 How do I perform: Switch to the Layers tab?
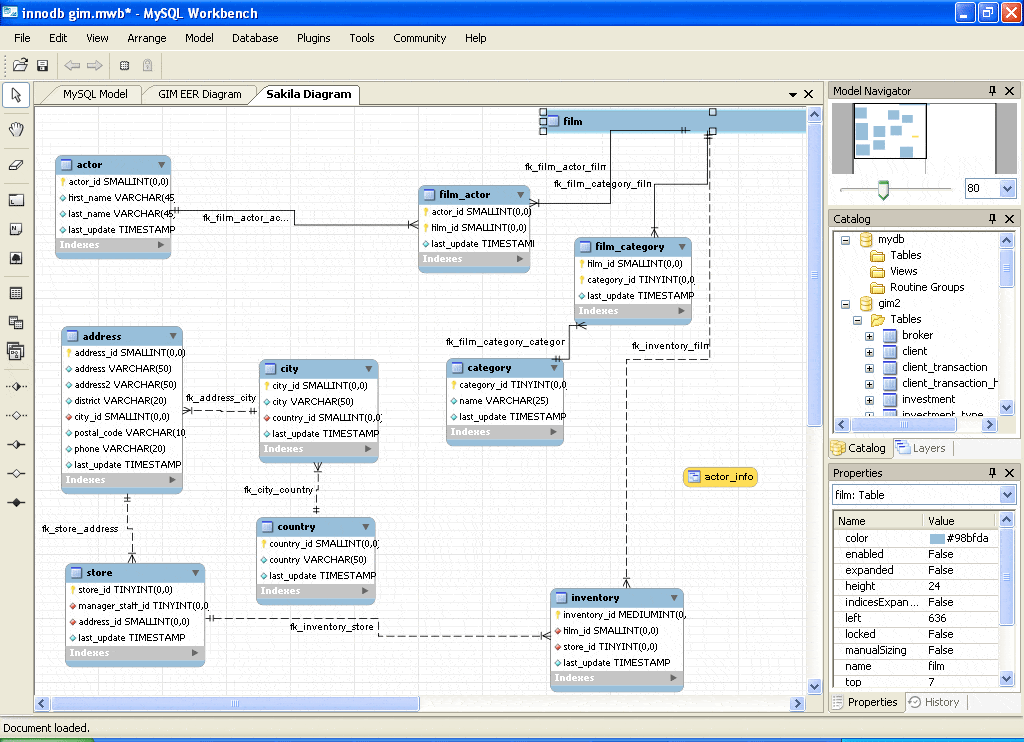[x=920, y=448]
